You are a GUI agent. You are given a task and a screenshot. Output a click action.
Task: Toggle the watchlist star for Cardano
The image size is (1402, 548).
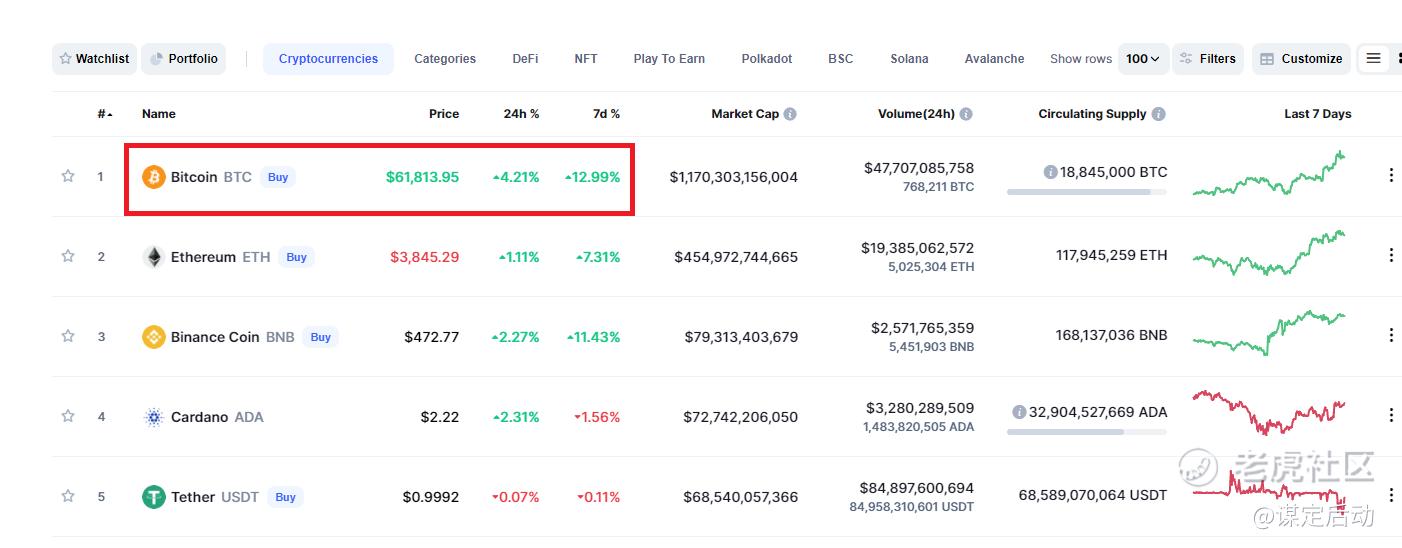tap(68, 416)
